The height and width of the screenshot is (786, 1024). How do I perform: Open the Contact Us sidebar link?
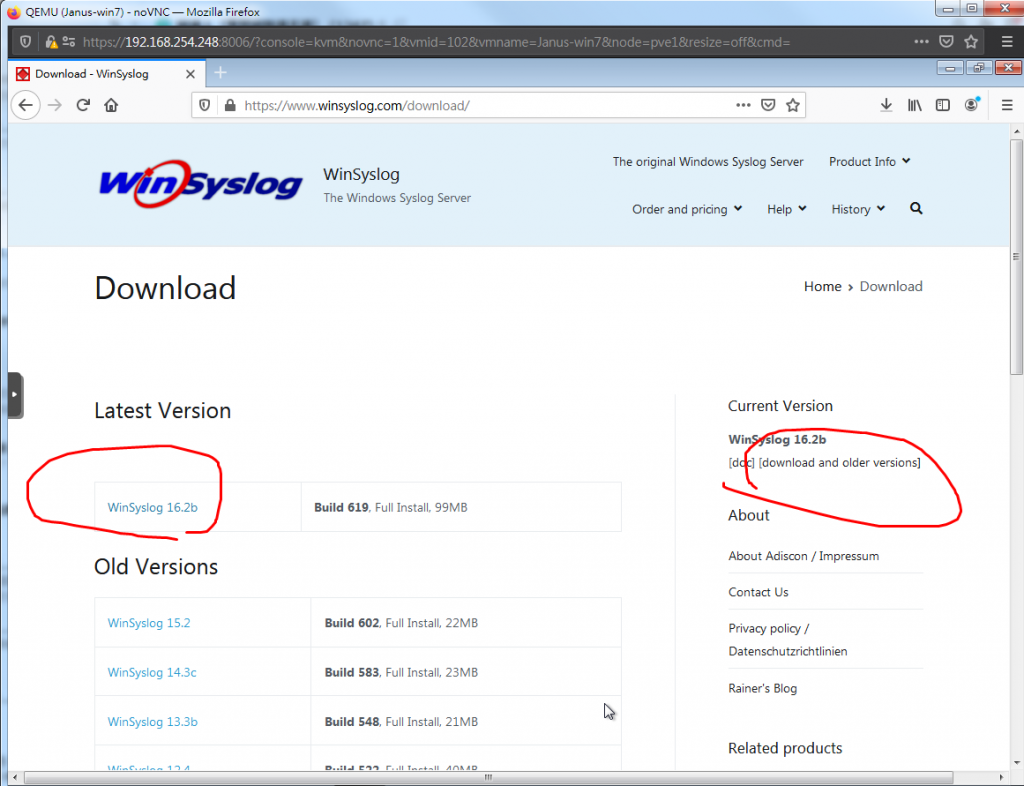pyautogui.click(x=758, y=592)
